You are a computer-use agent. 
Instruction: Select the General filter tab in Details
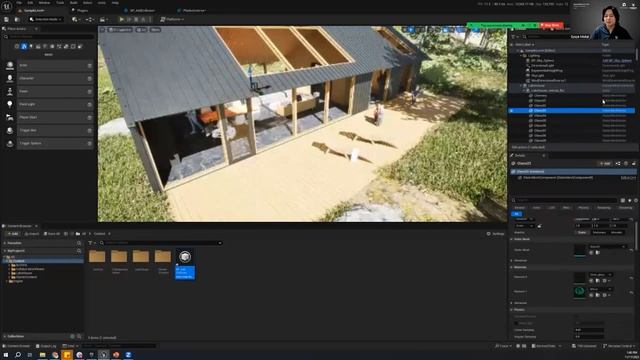pos(520,208)
